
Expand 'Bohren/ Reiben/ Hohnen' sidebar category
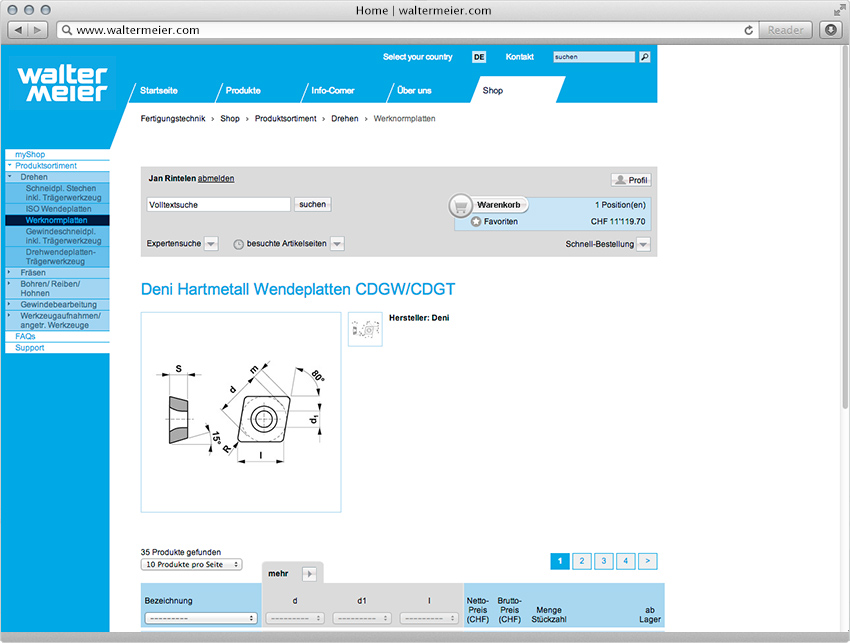[9, 283]
